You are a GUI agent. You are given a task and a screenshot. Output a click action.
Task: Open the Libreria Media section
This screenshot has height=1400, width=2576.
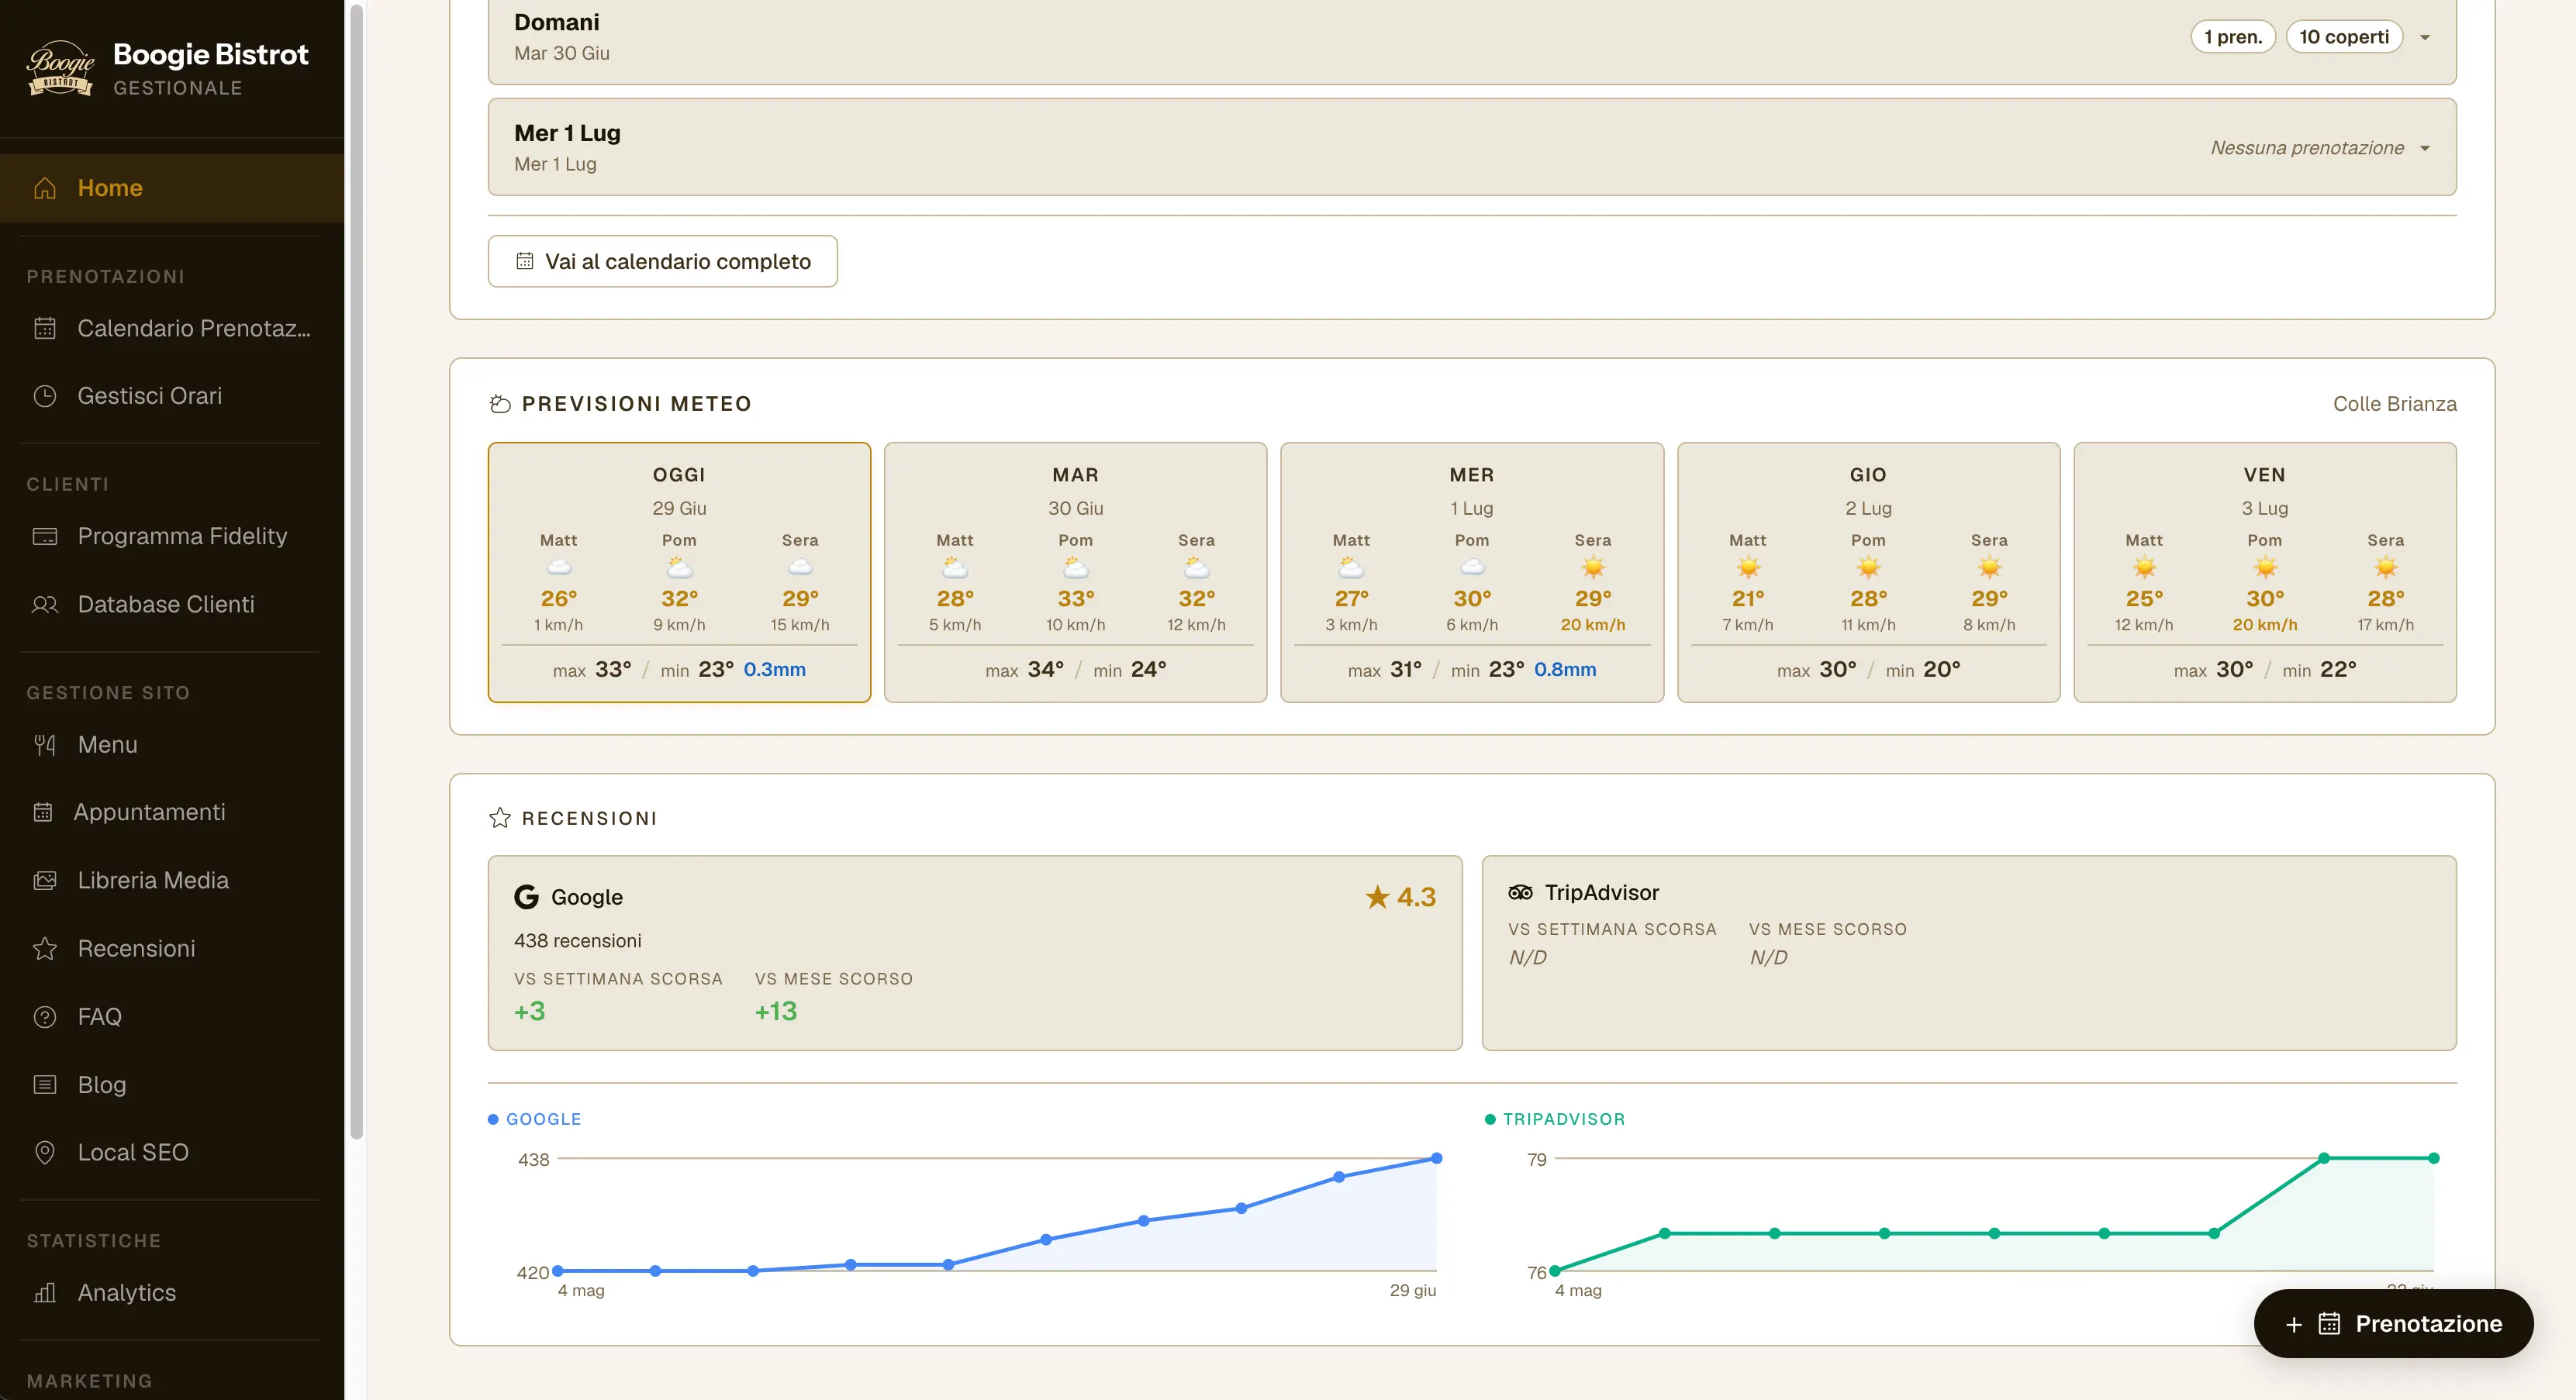click(172, 880)
